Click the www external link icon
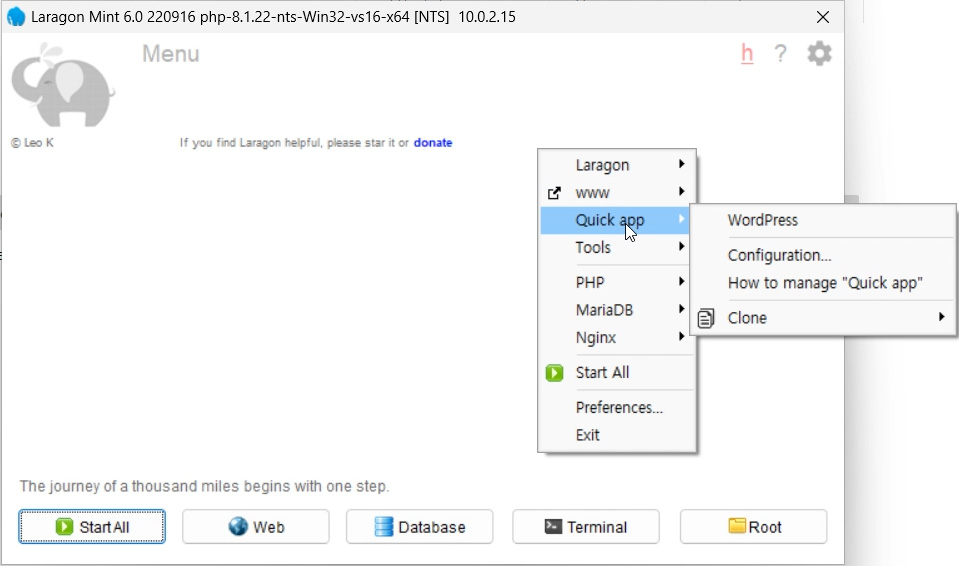This screenshot has height=566, width=959. coord(554,193)
